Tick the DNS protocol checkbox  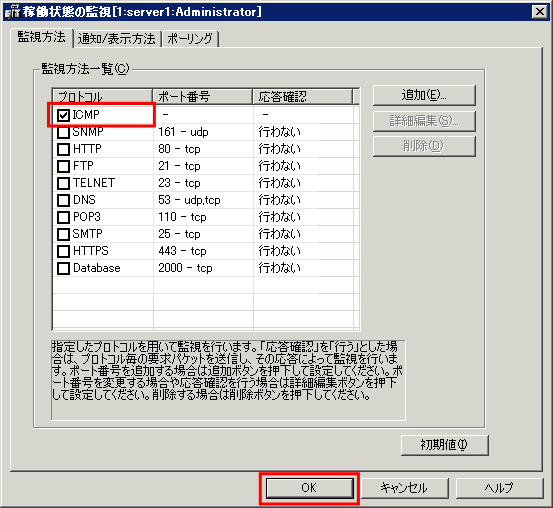pyautogui.click(x=63, y=200)
